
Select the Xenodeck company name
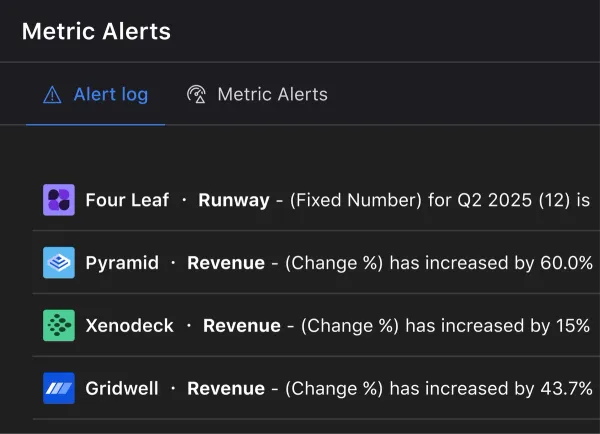tap(130, 326)
